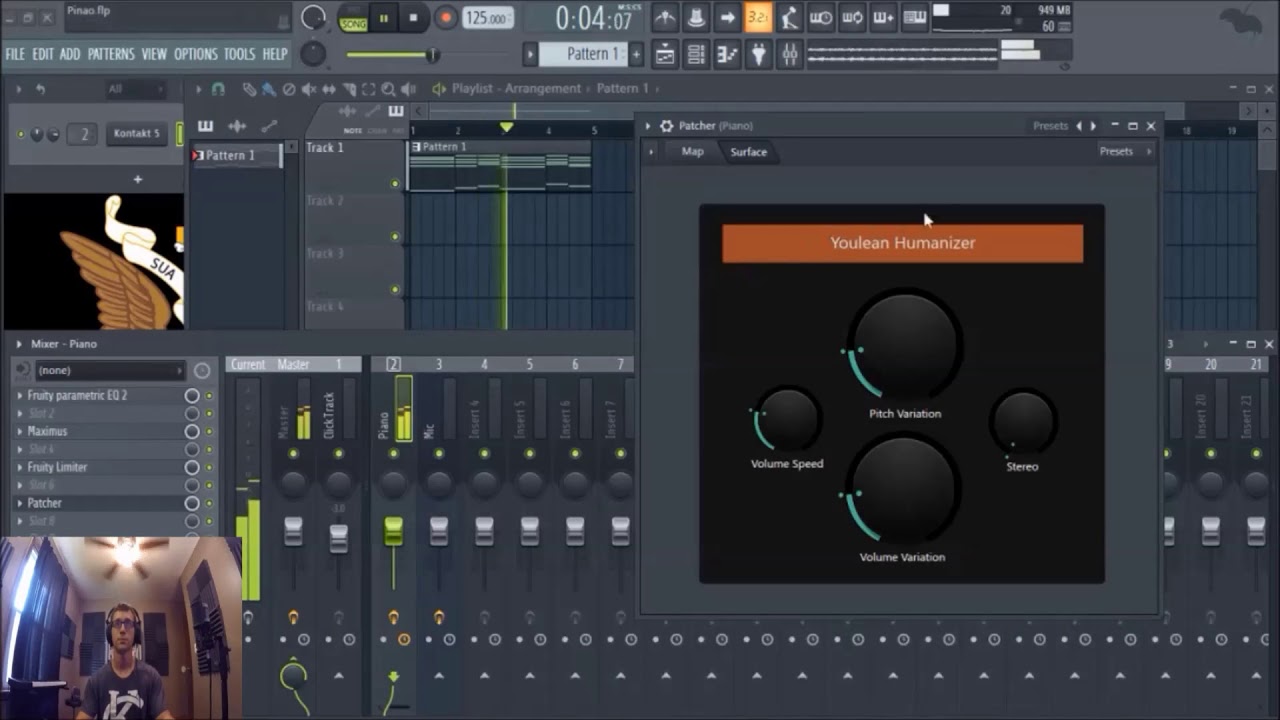1280x720 pixels.
Task: Open the OPTIONS menu
Action: (196, 54)
